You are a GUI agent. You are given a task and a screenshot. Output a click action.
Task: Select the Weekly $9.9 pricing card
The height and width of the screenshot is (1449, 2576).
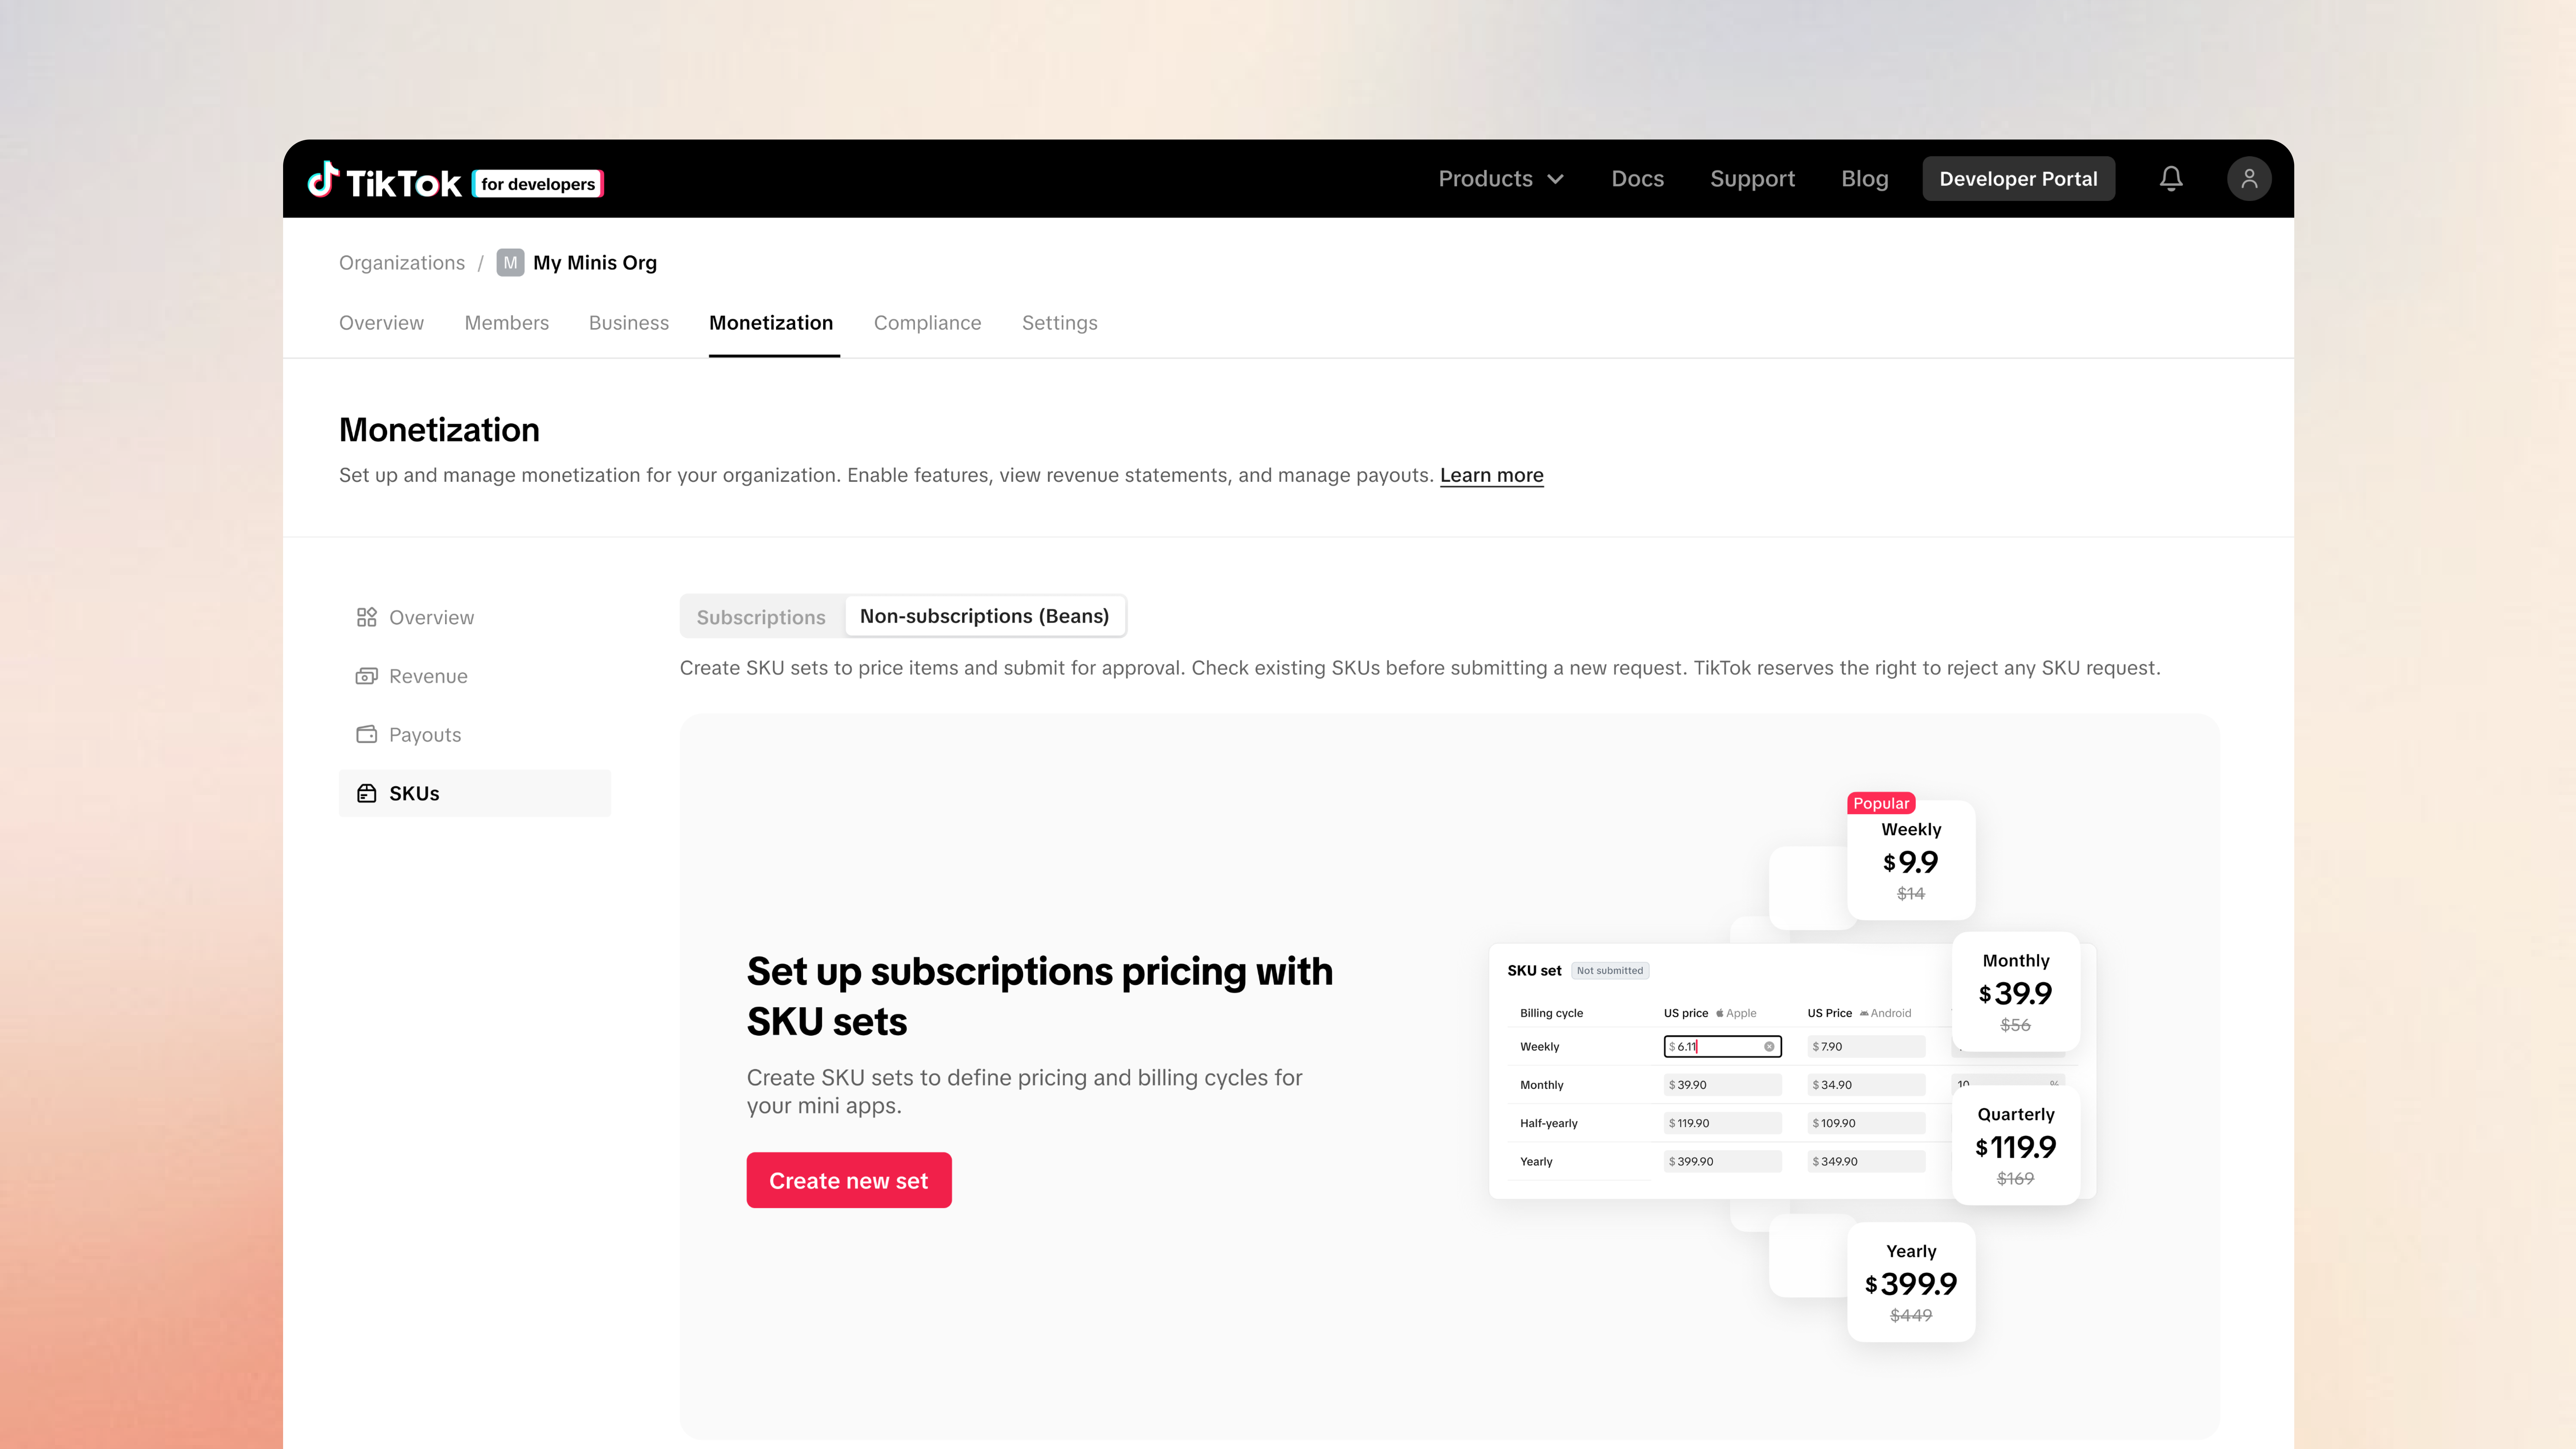(x=1911, y=860)
